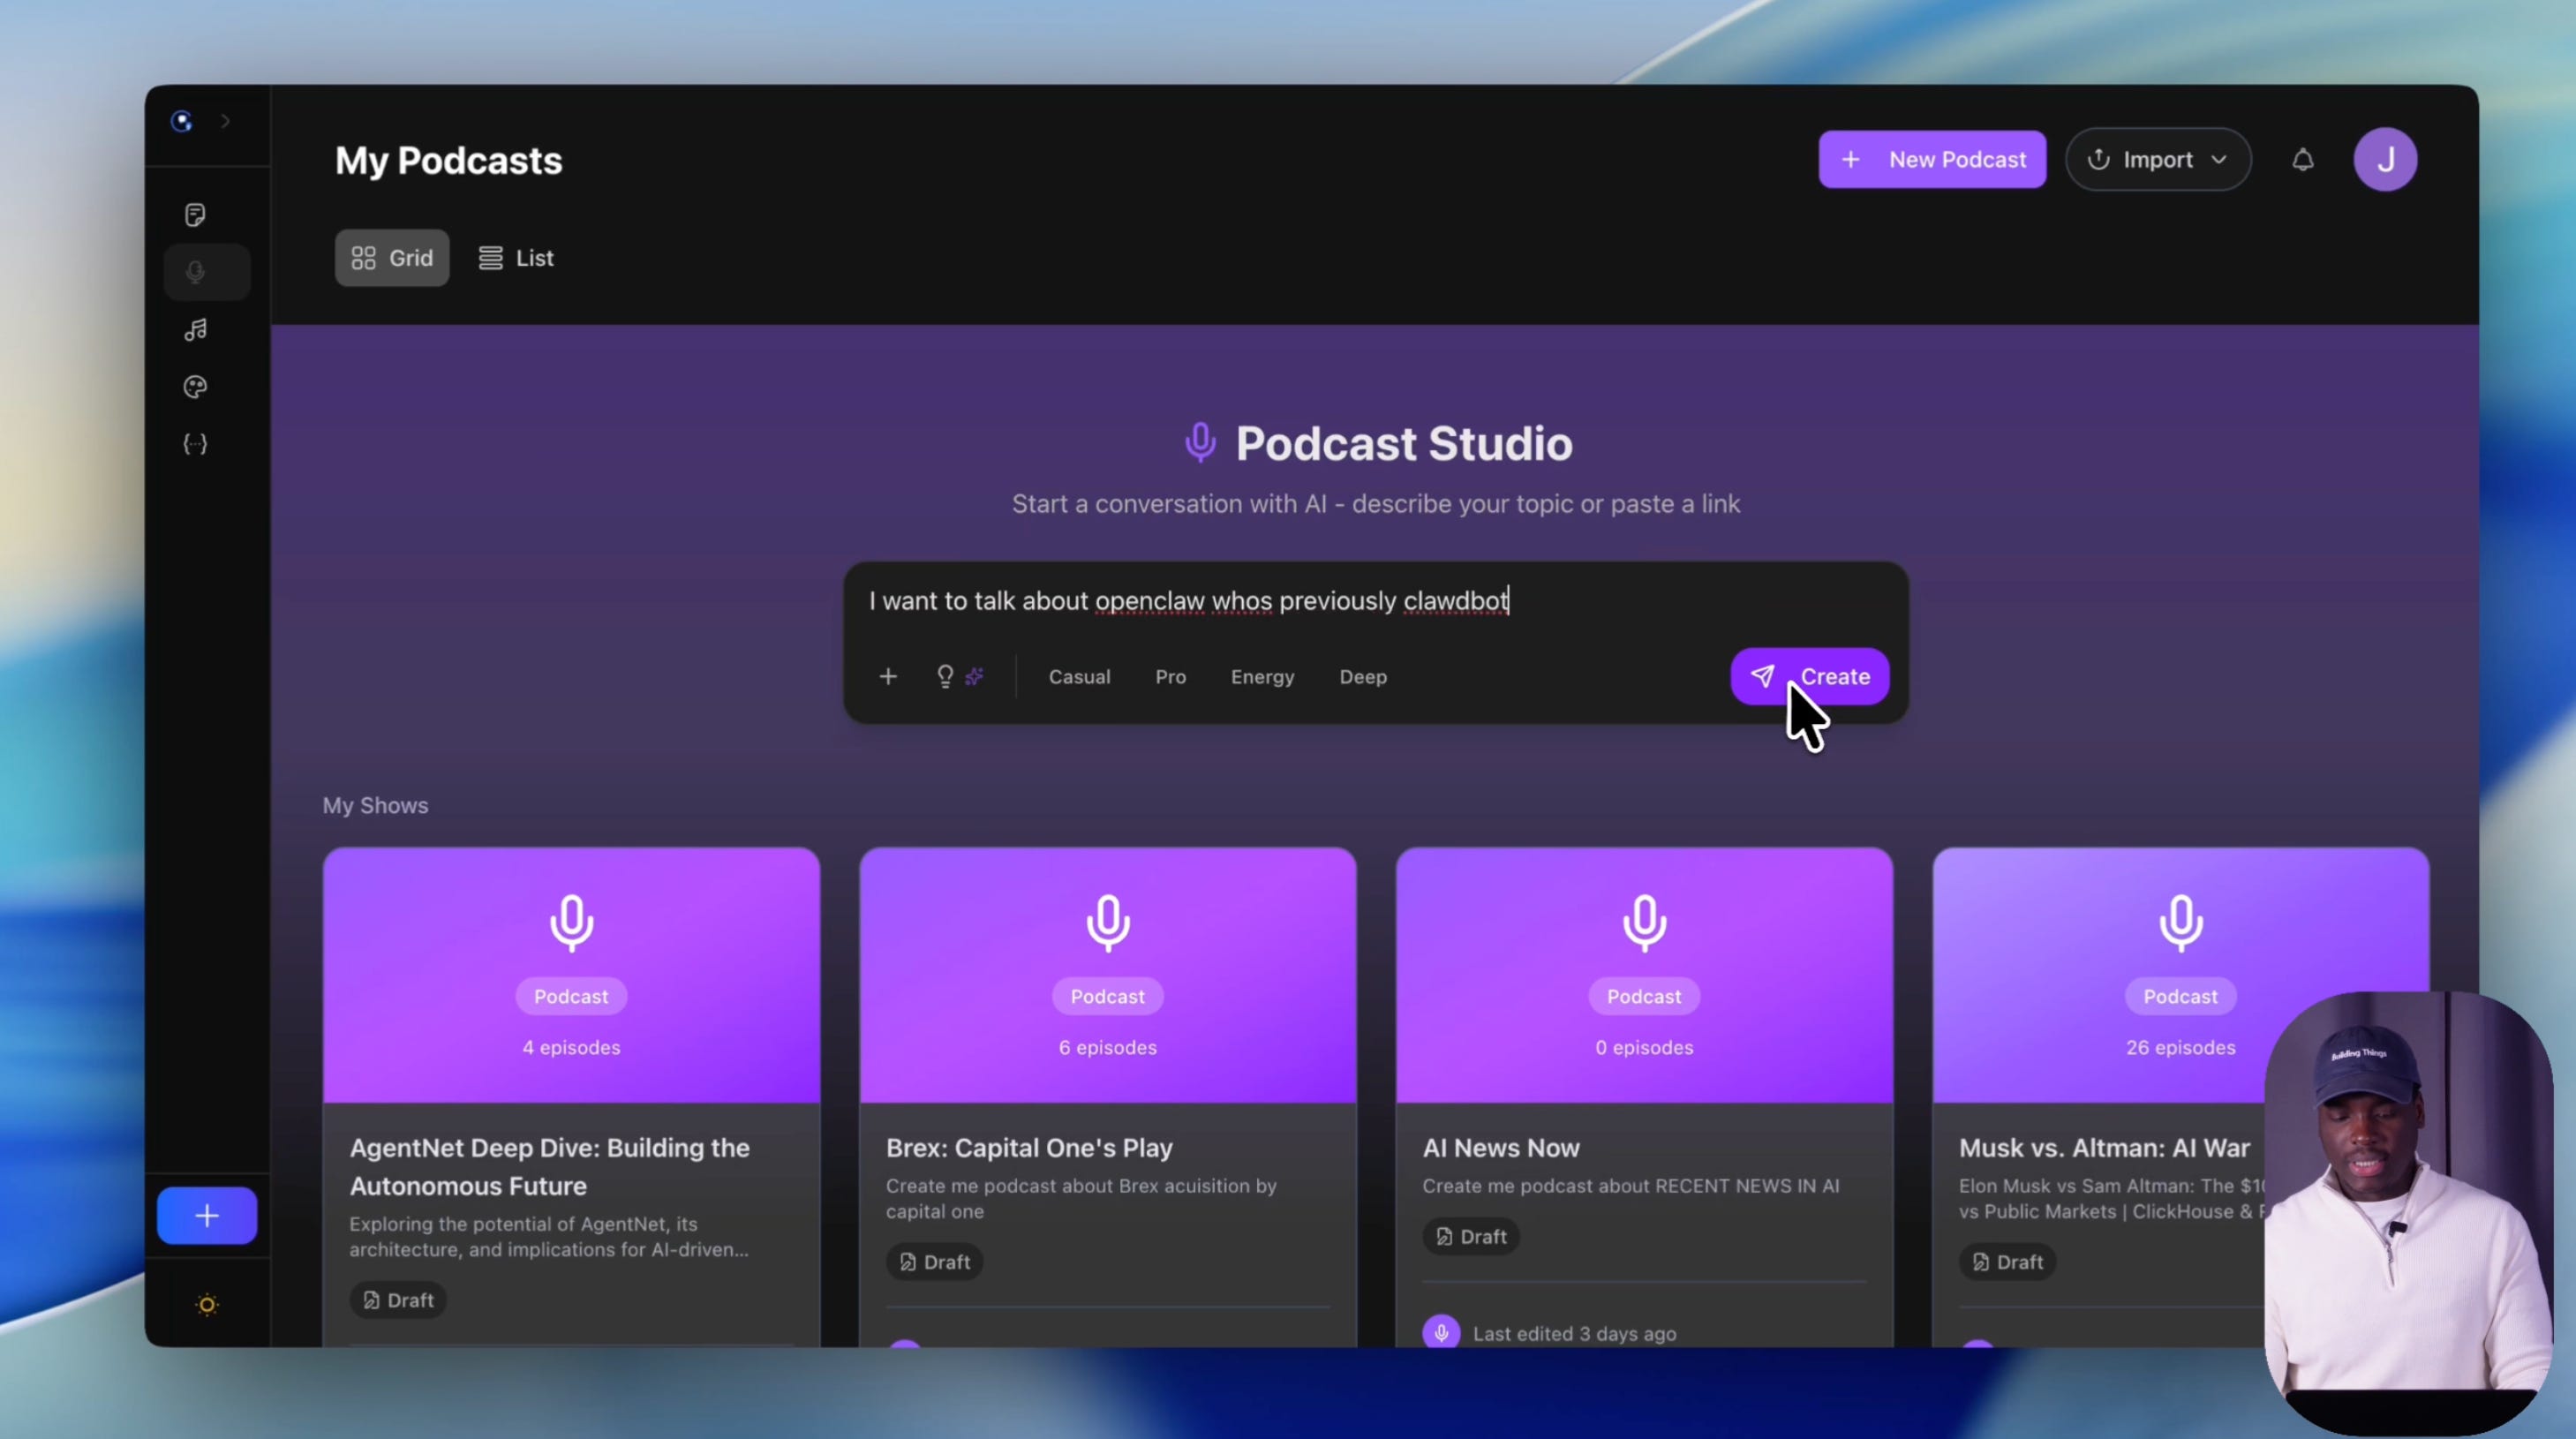Select the Energy tone option
The width and height of the screenshot is (2576, 1439).
pyautogui.click(x=1262, y=677)
